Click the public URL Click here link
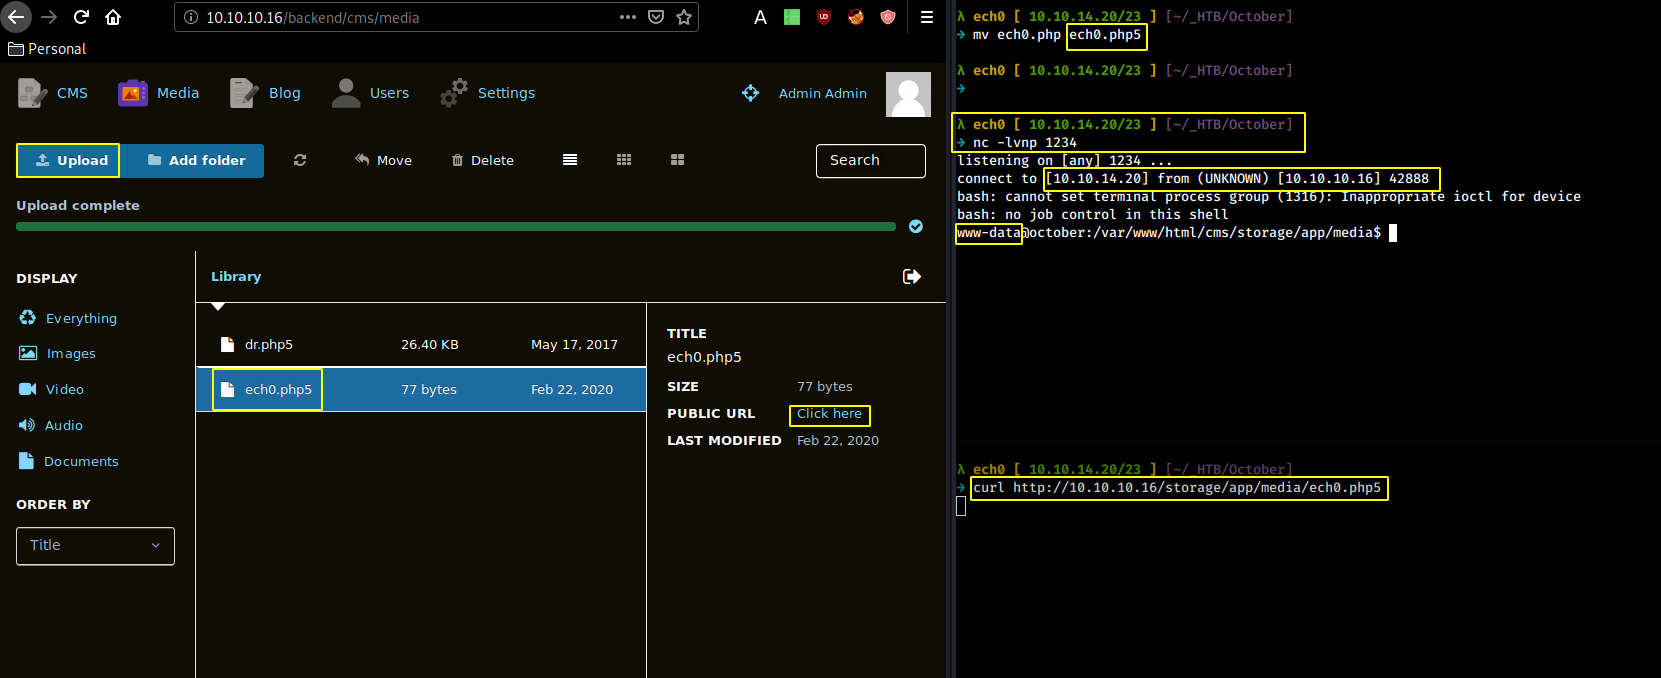Screen dimensions: 1661x678 829,414
